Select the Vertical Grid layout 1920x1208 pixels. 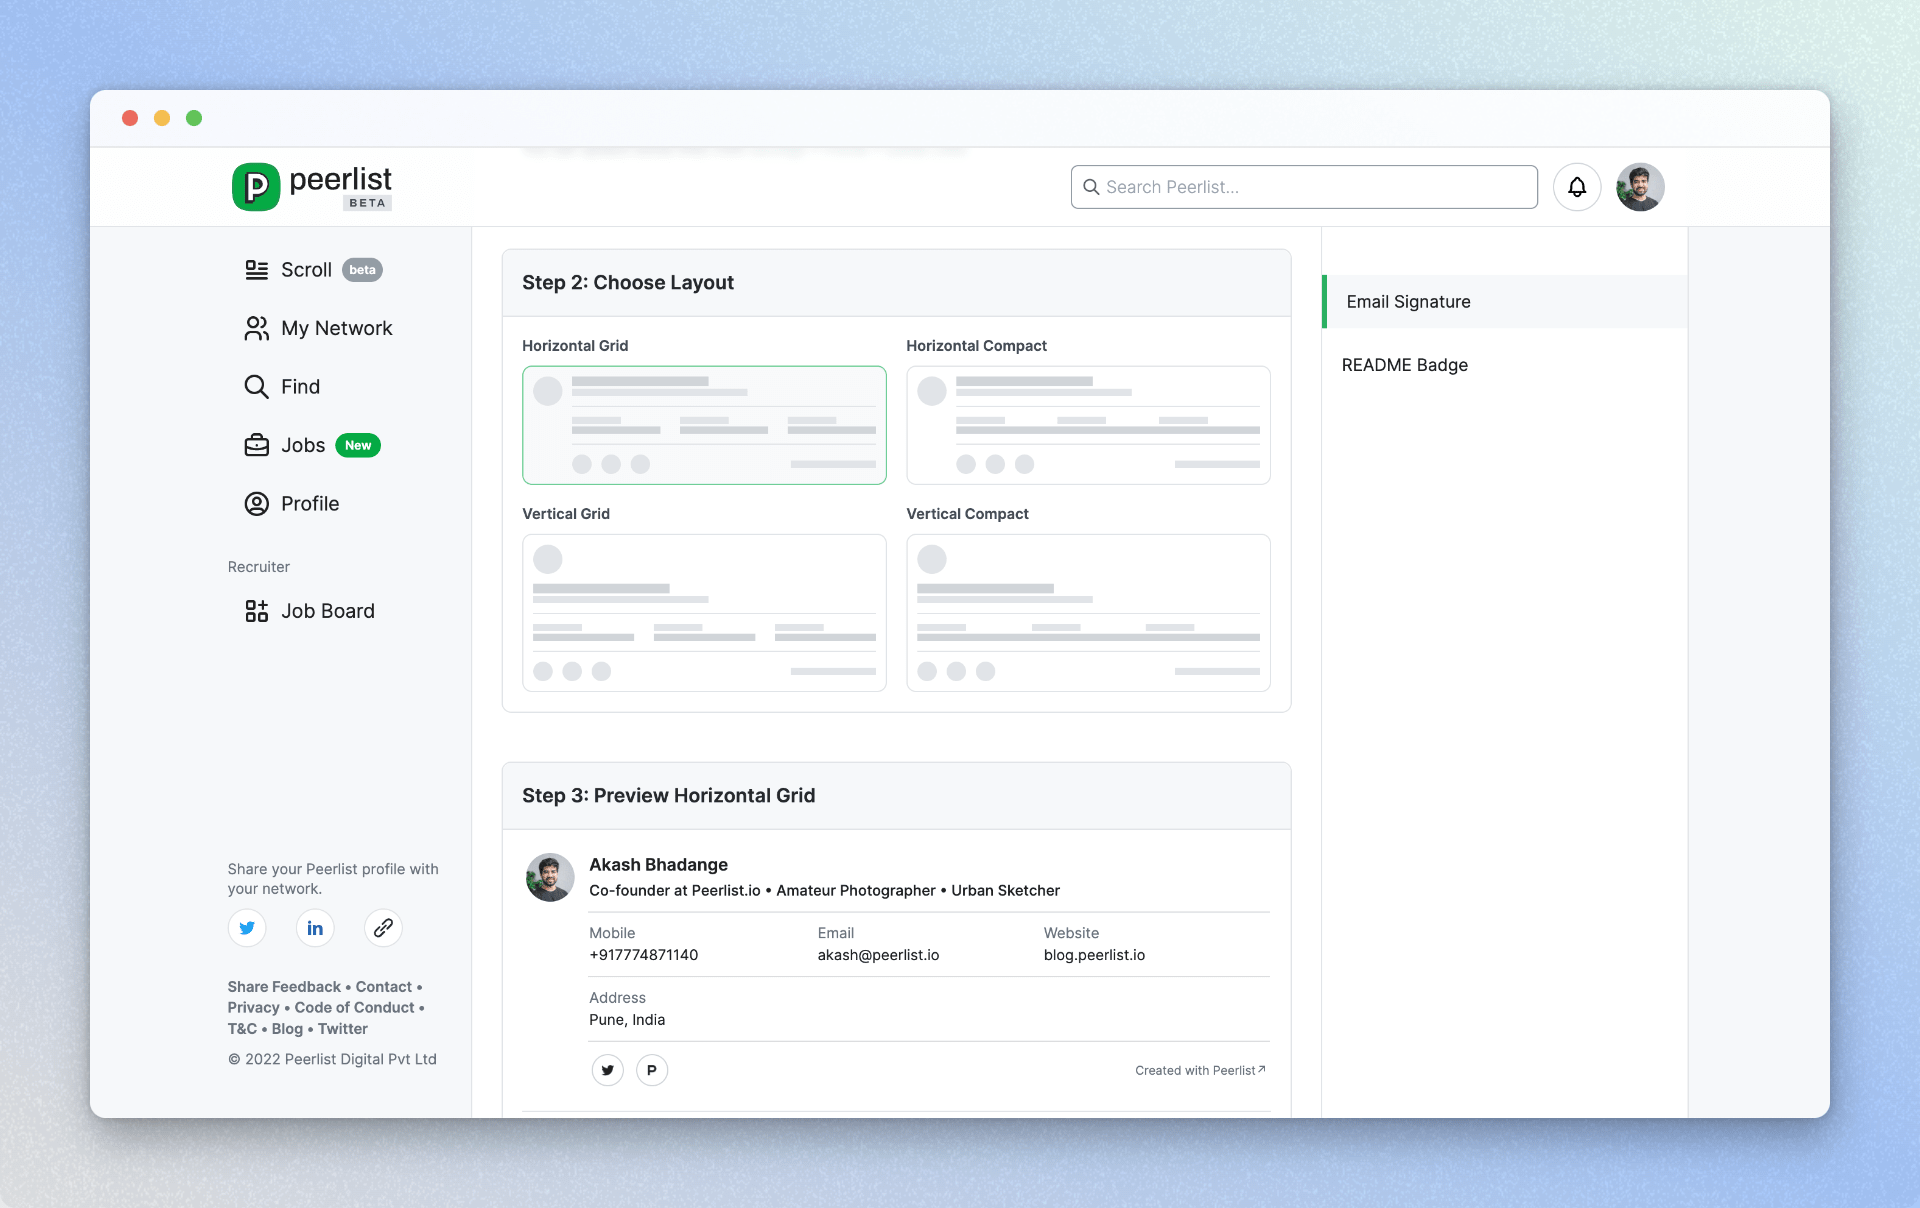point(704,612)
